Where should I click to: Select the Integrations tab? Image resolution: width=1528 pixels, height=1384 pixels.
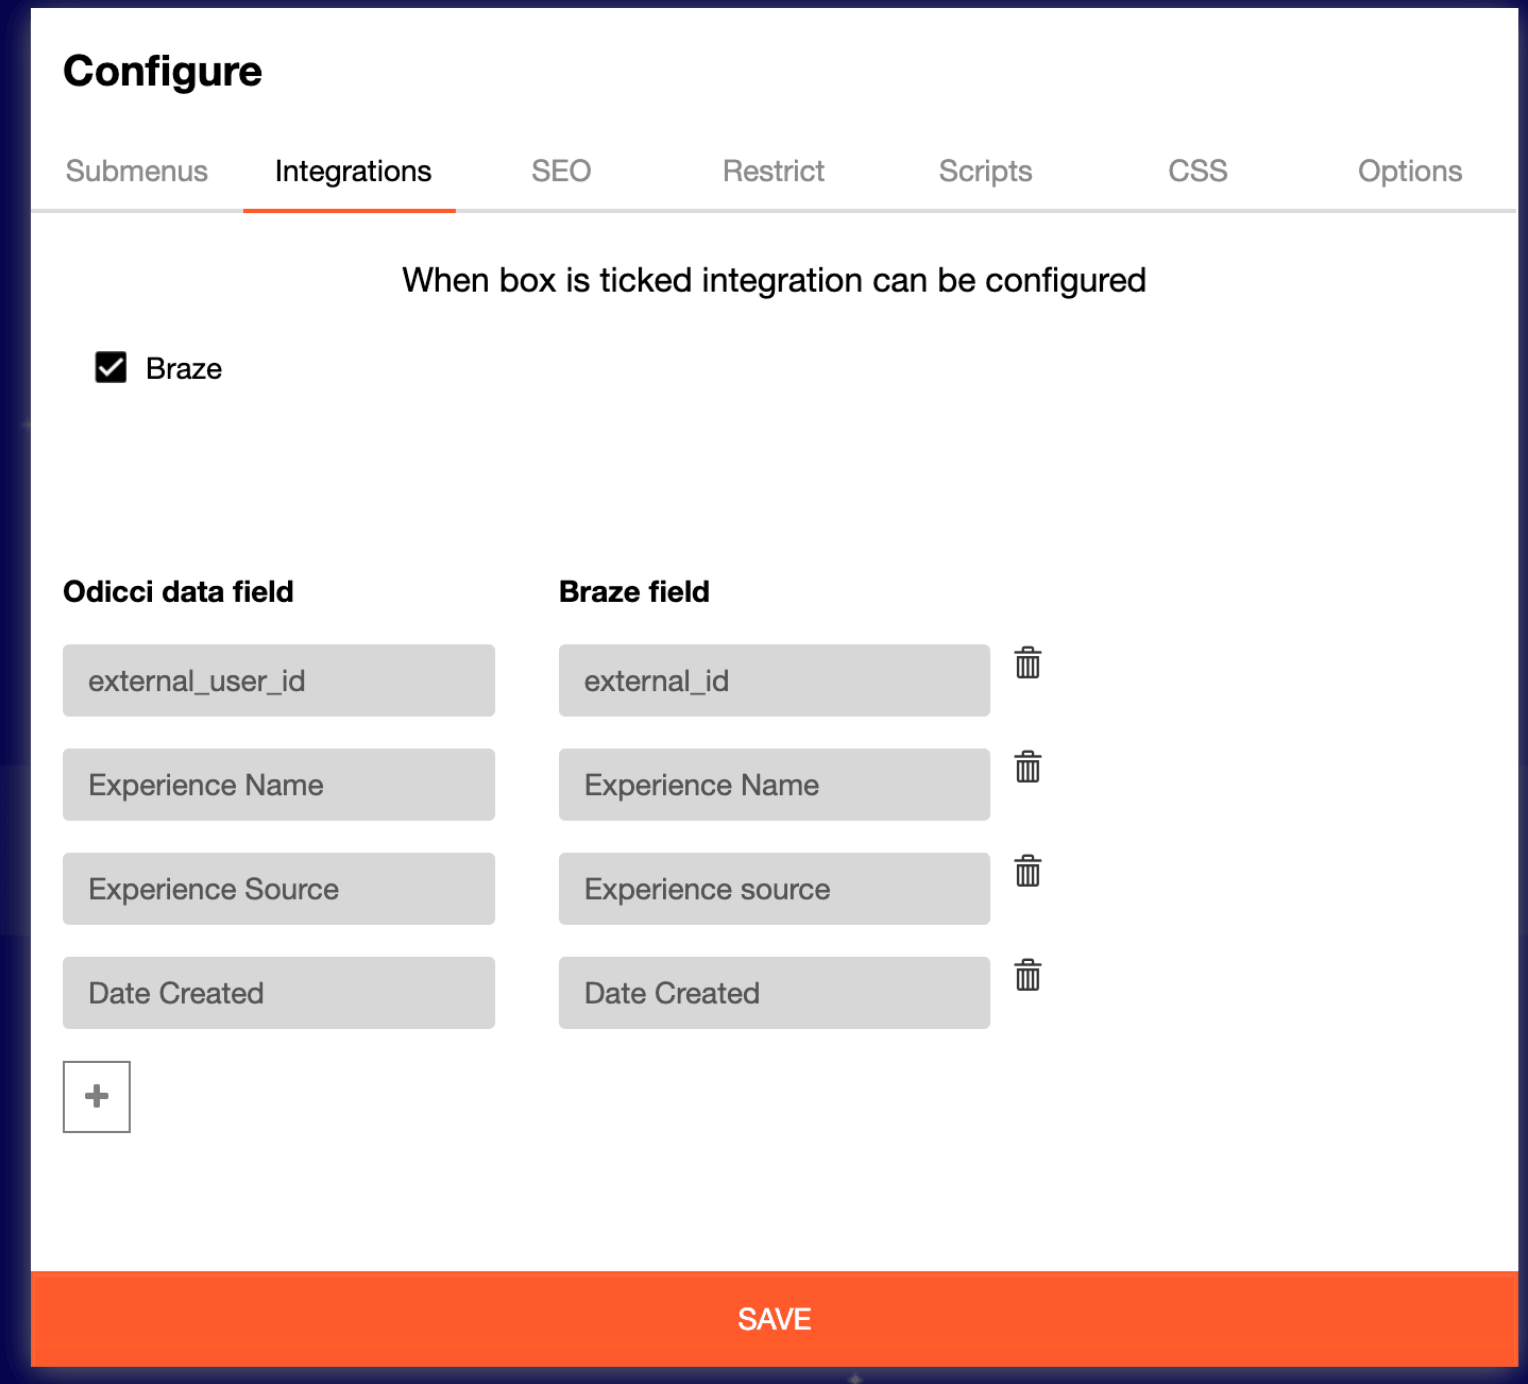(x=353, y=171)
